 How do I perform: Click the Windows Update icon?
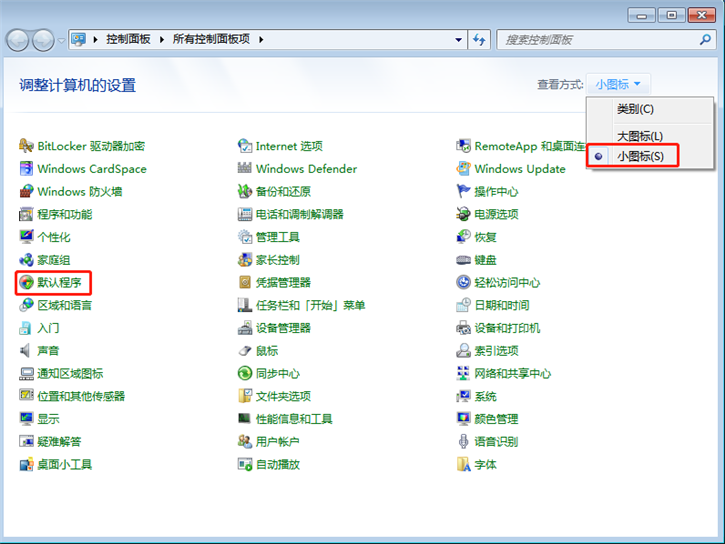464,169
